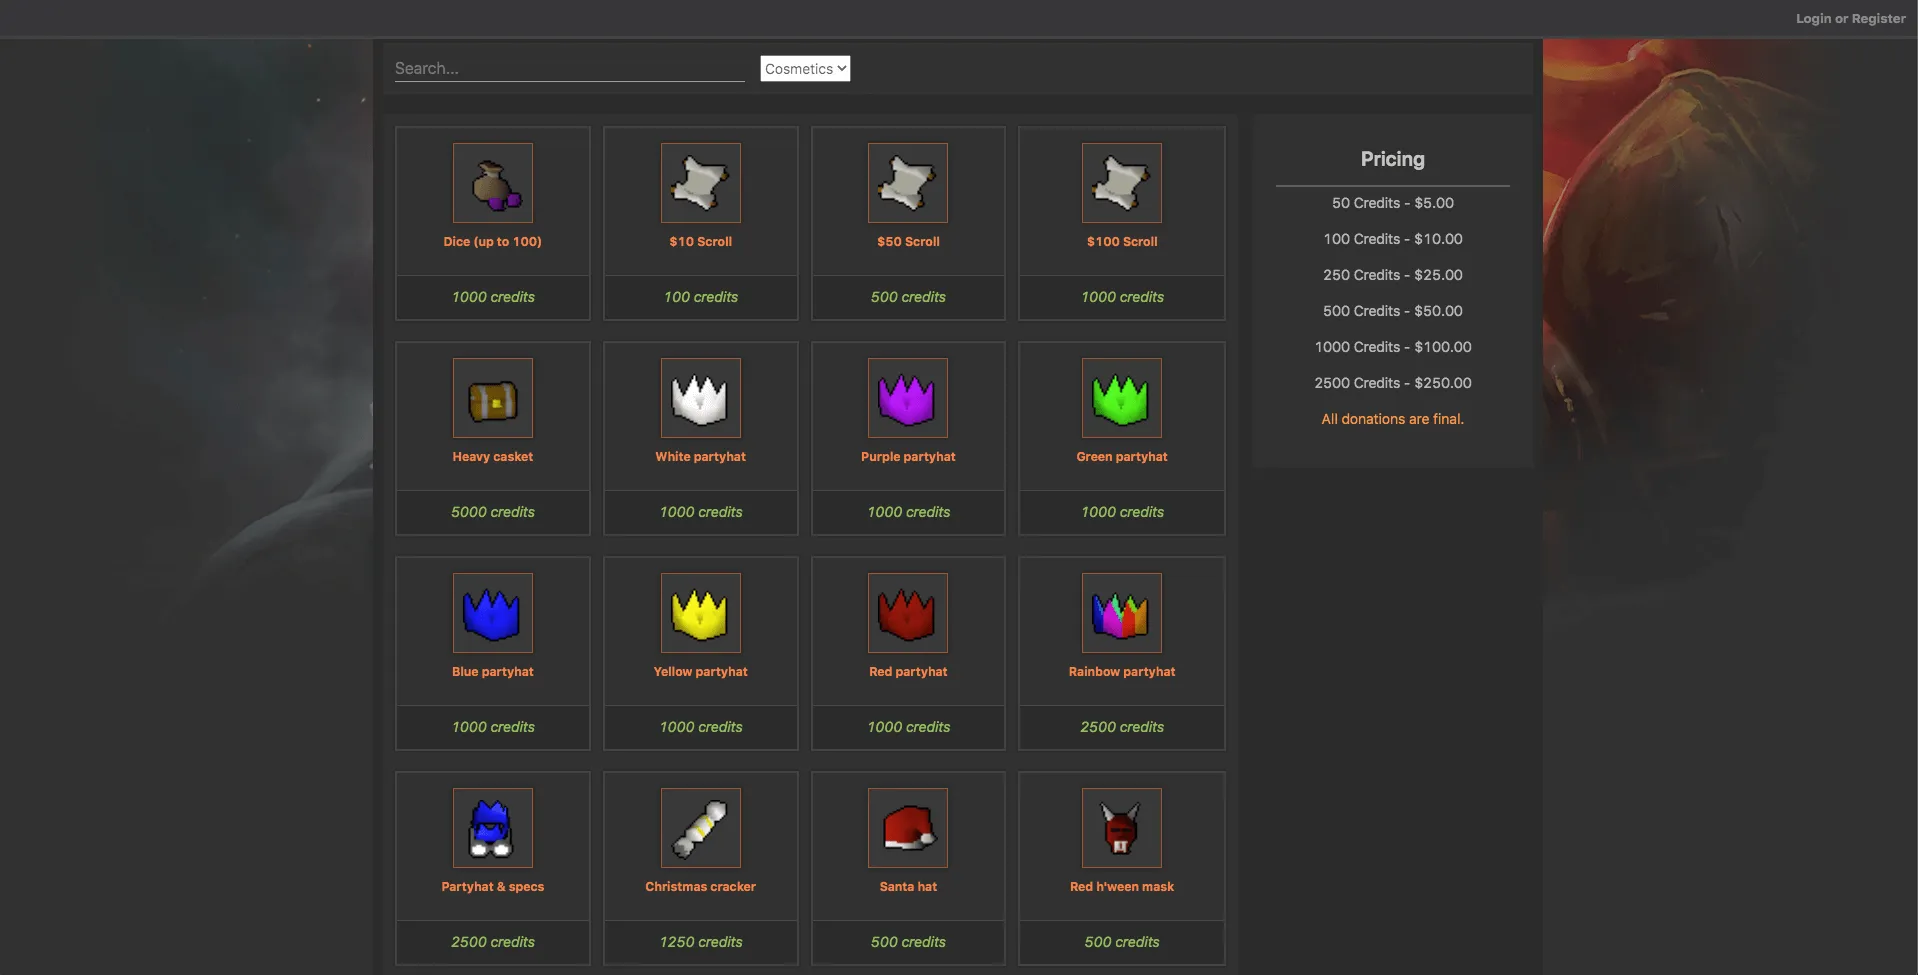Viewport: 1918px width, 975px height.
Task: Click the Dice bag item icon
Action: [x=493, y=183]
